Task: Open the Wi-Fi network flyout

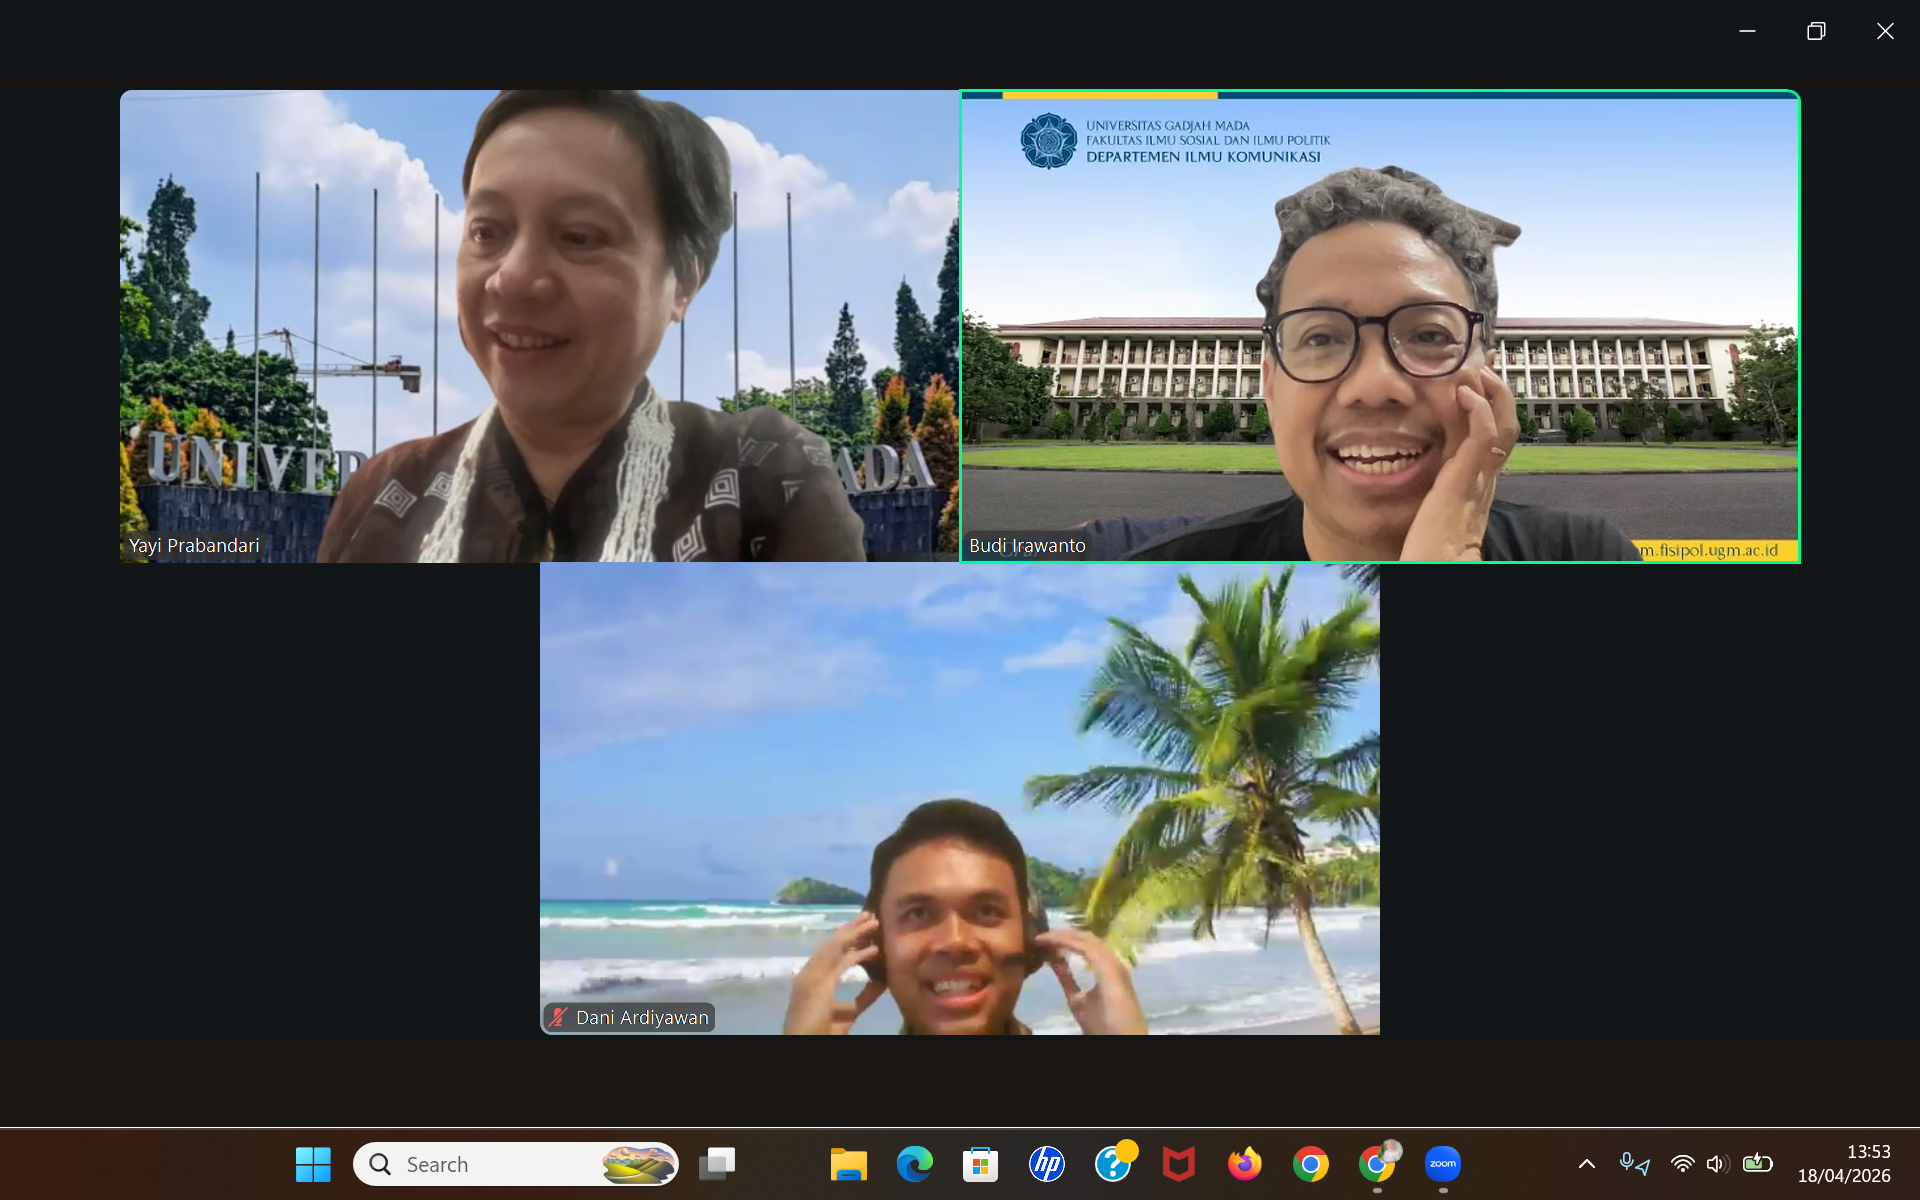Action: point(1682,1164)
